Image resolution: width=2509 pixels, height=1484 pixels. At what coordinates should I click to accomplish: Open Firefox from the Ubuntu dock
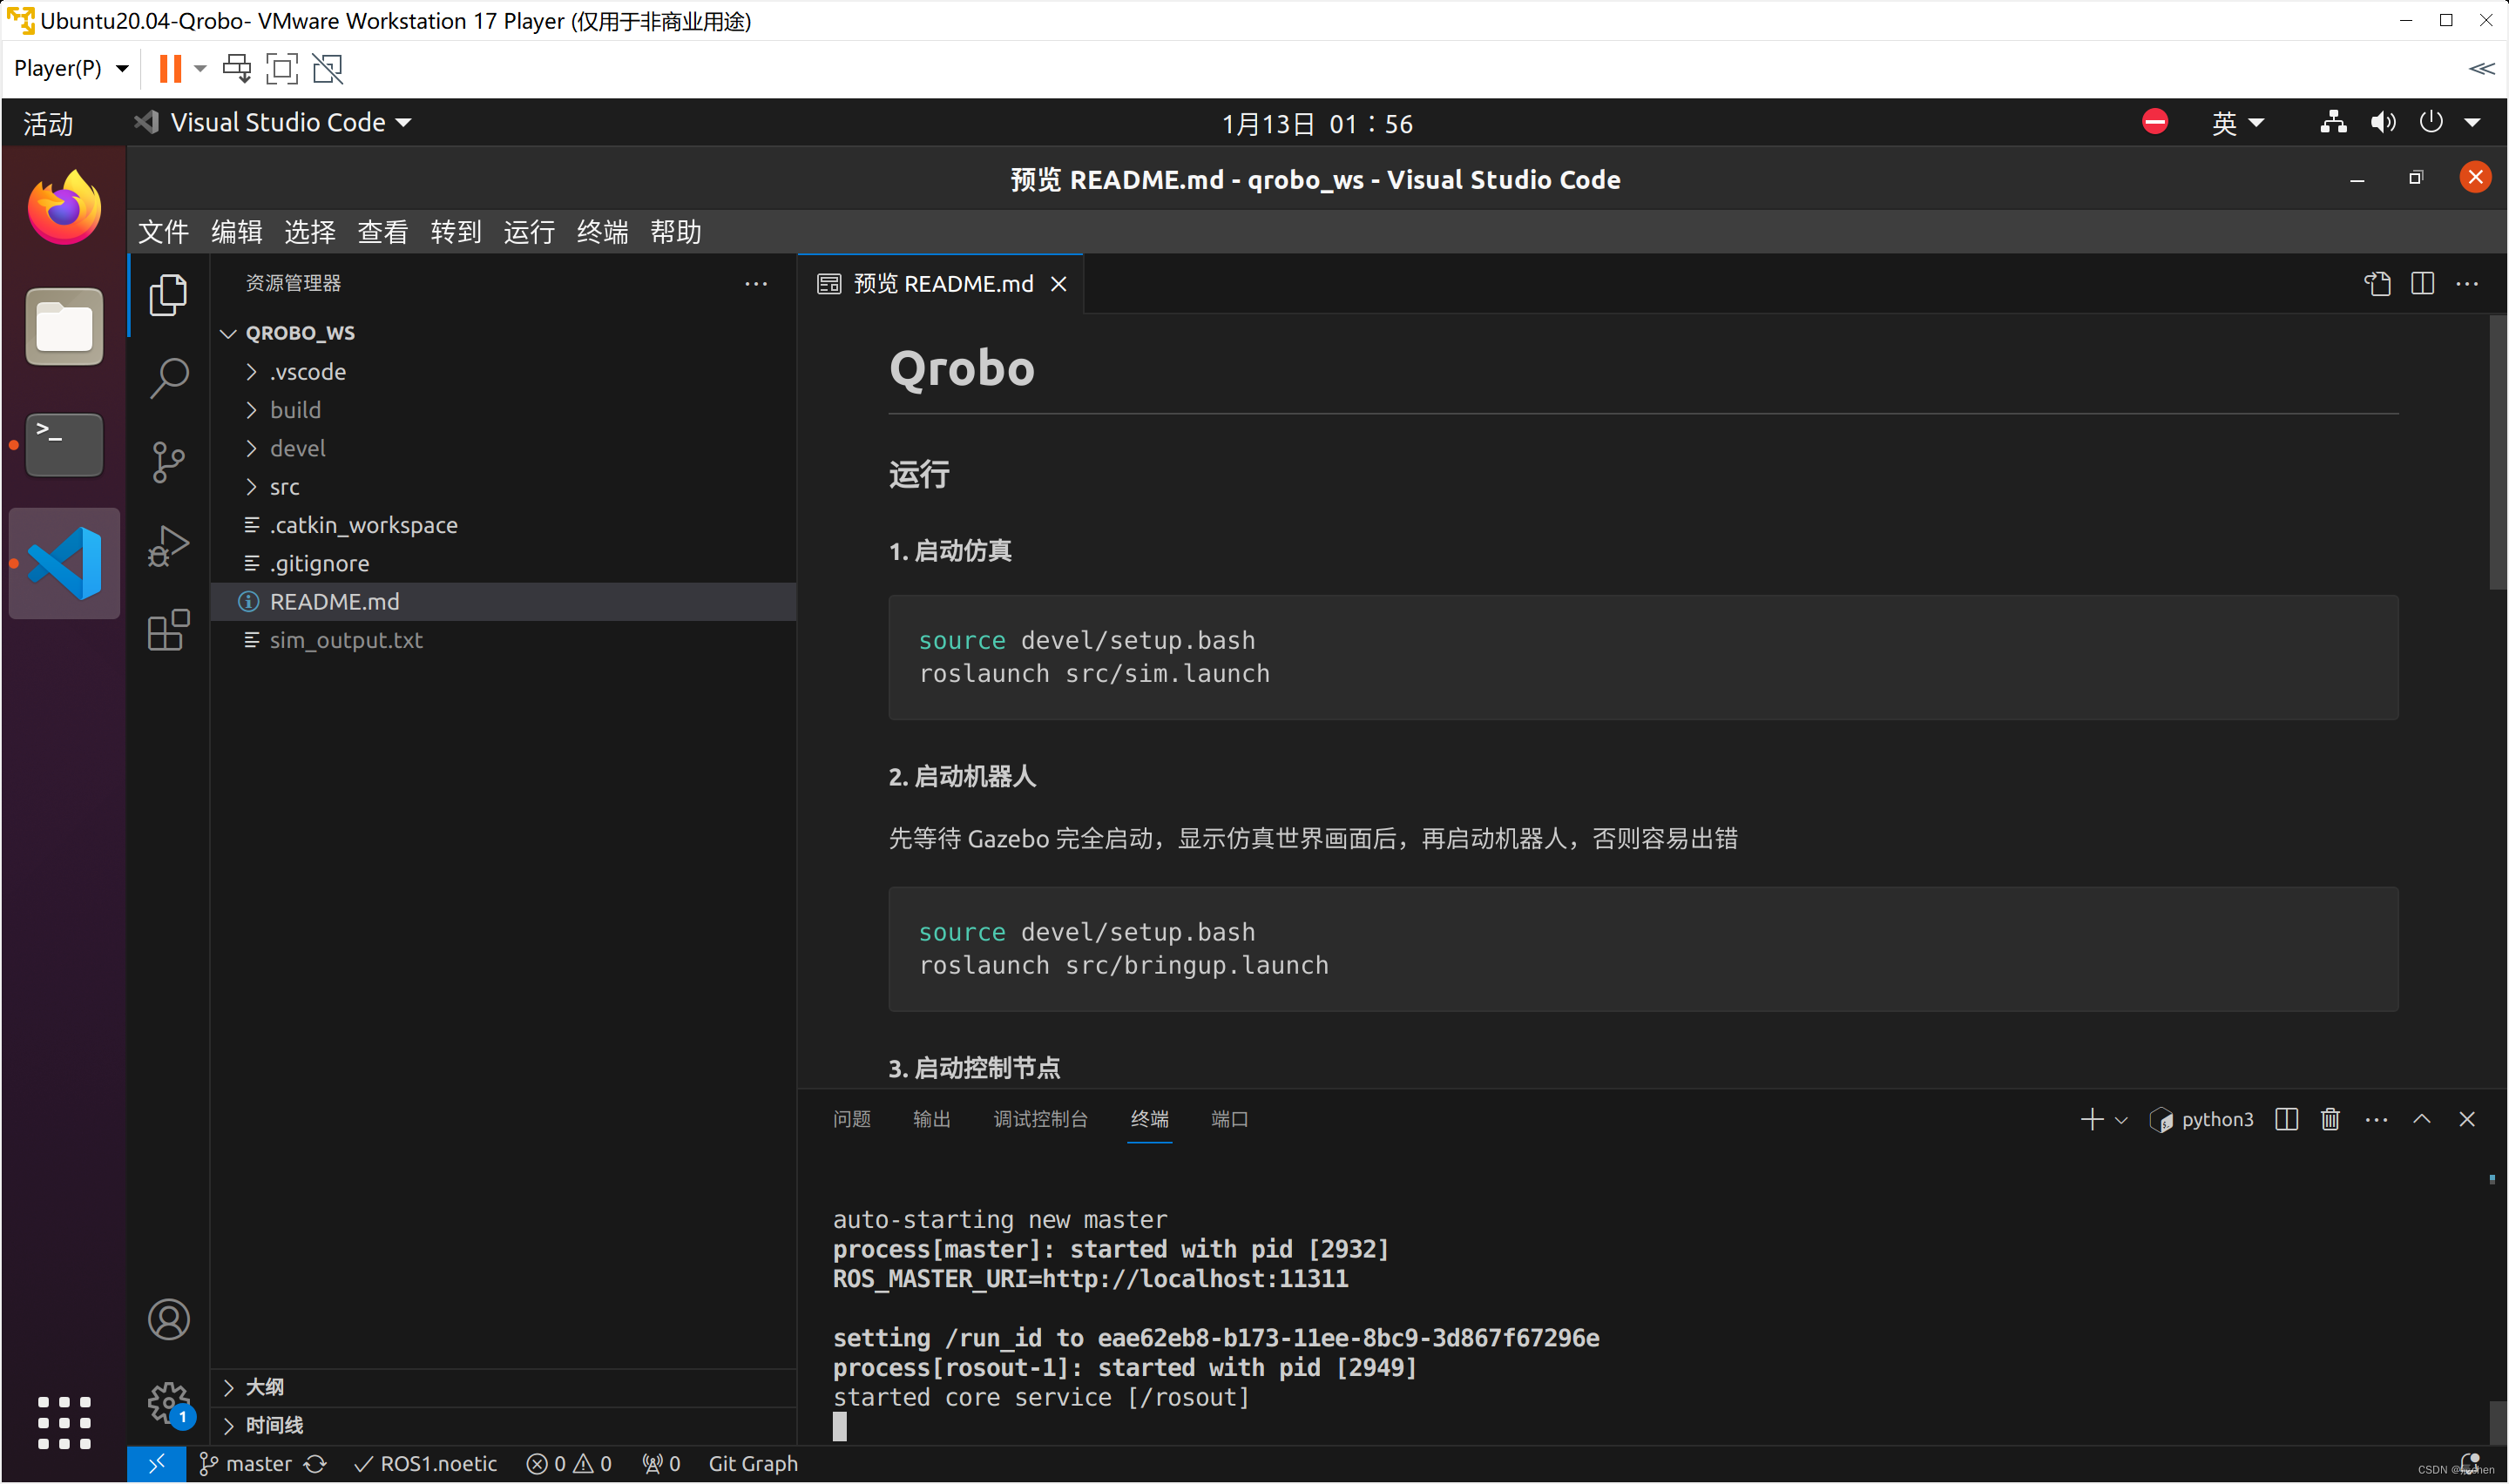pyautogui.click(x=64, y=207)
